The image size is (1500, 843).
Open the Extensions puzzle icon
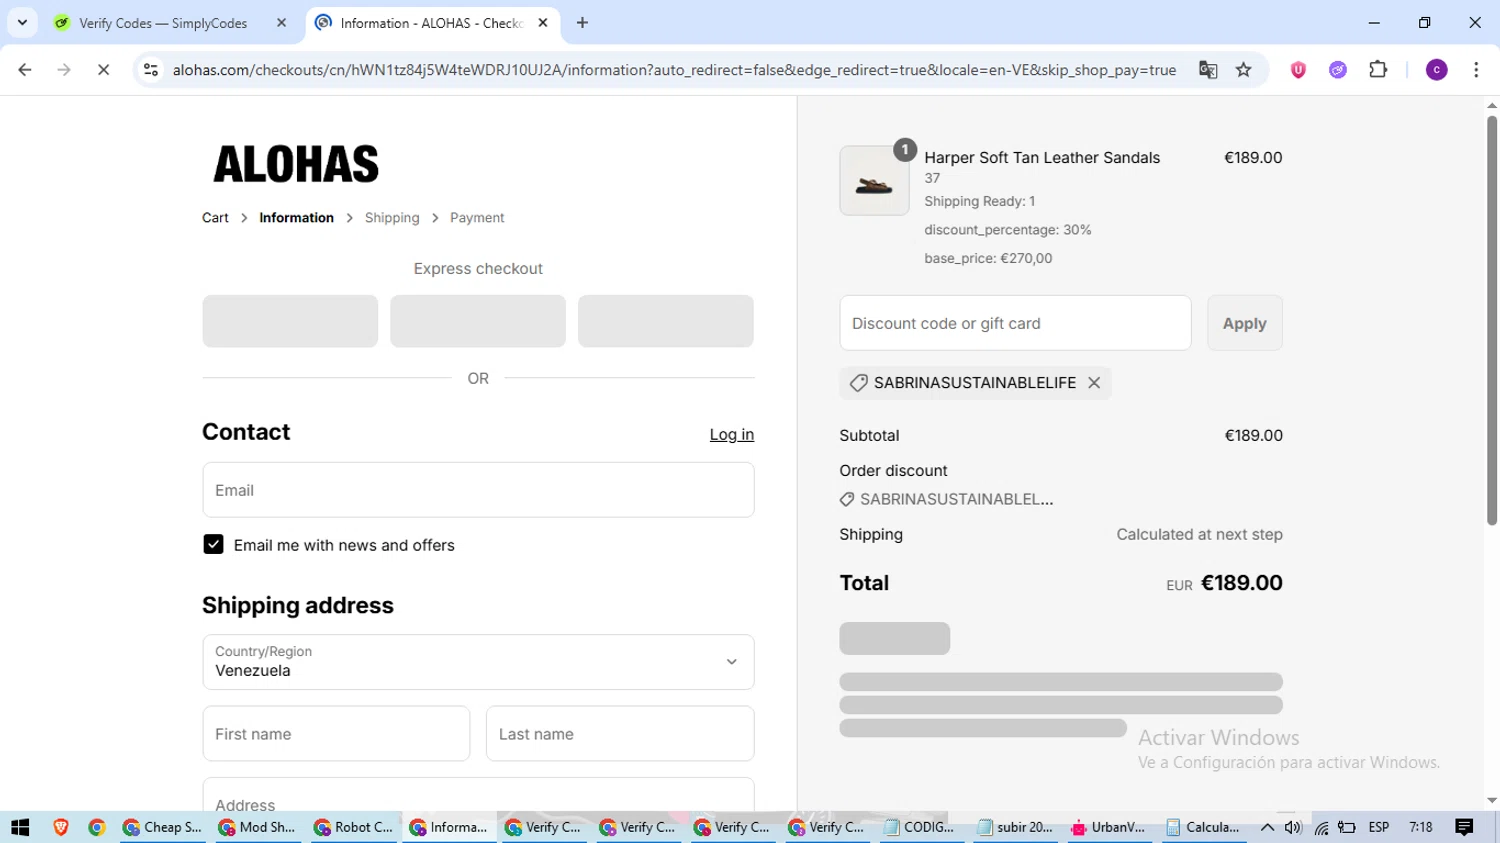point(1378,70)
